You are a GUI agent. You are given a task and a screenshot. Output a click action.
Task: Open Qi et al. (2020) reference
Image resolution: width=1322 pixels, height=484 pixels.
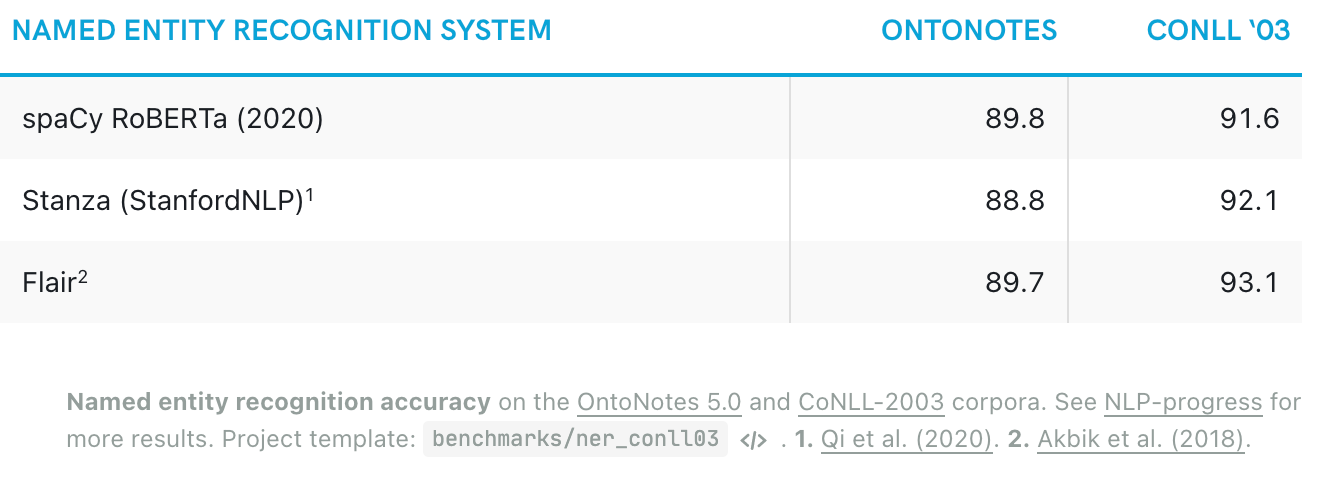[907, 440]
